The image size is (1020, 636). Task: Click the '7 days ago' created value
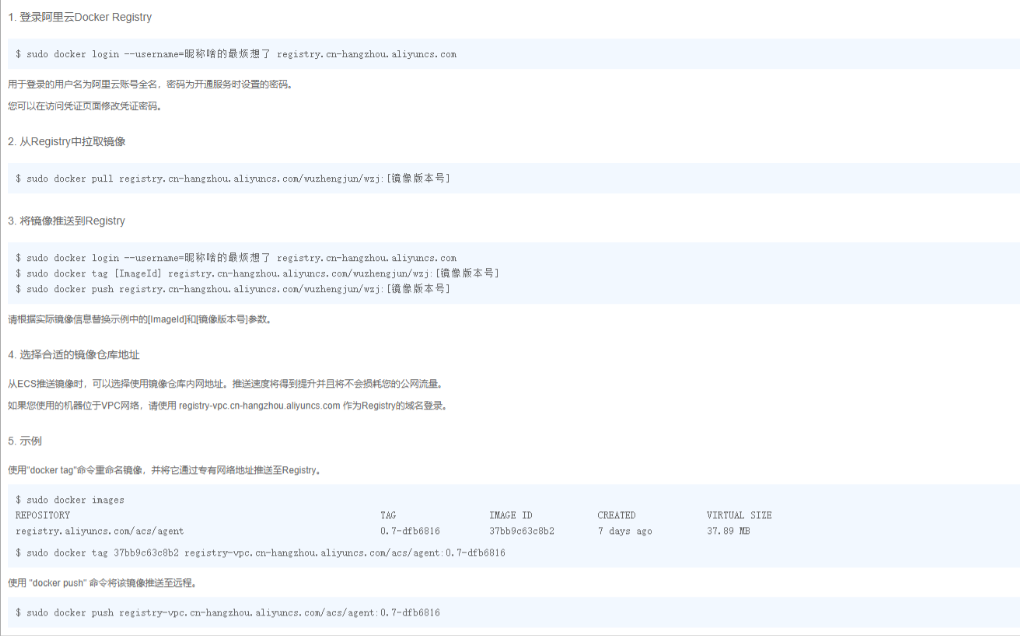tap(625, 531)
